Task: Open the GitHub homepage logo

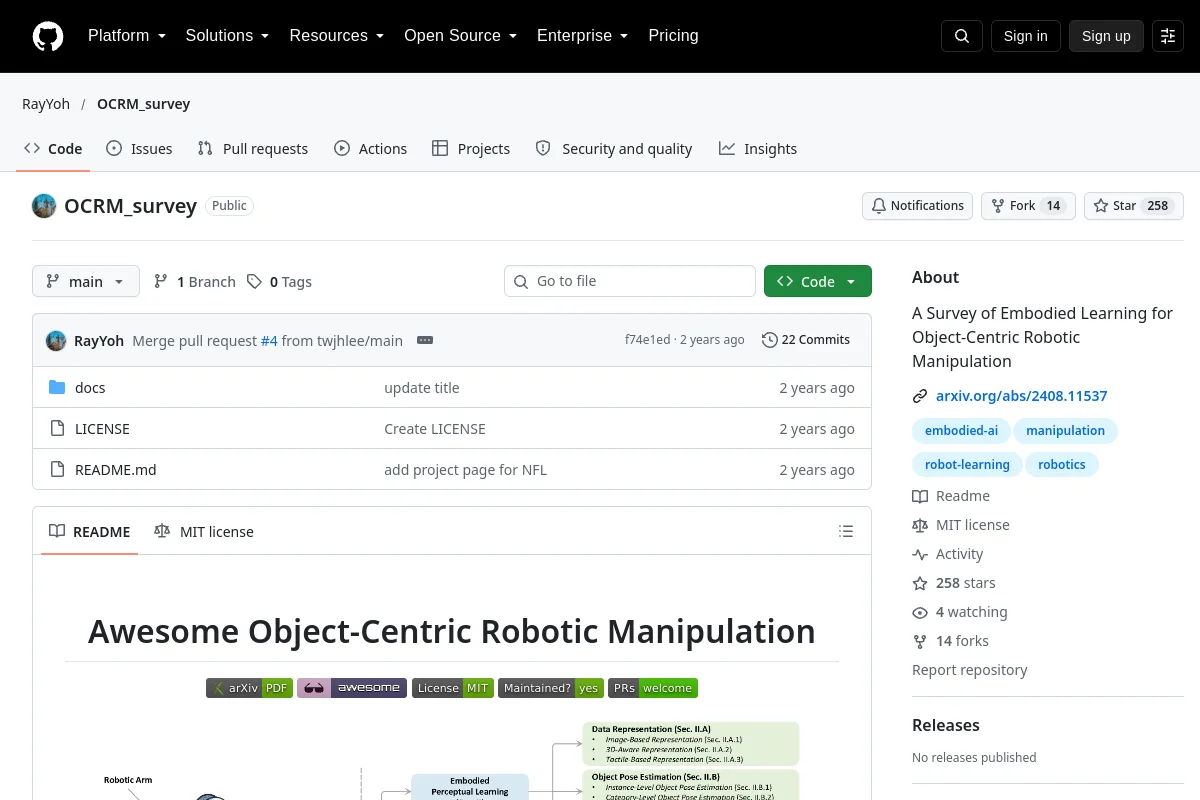Action: coord(48,36)
